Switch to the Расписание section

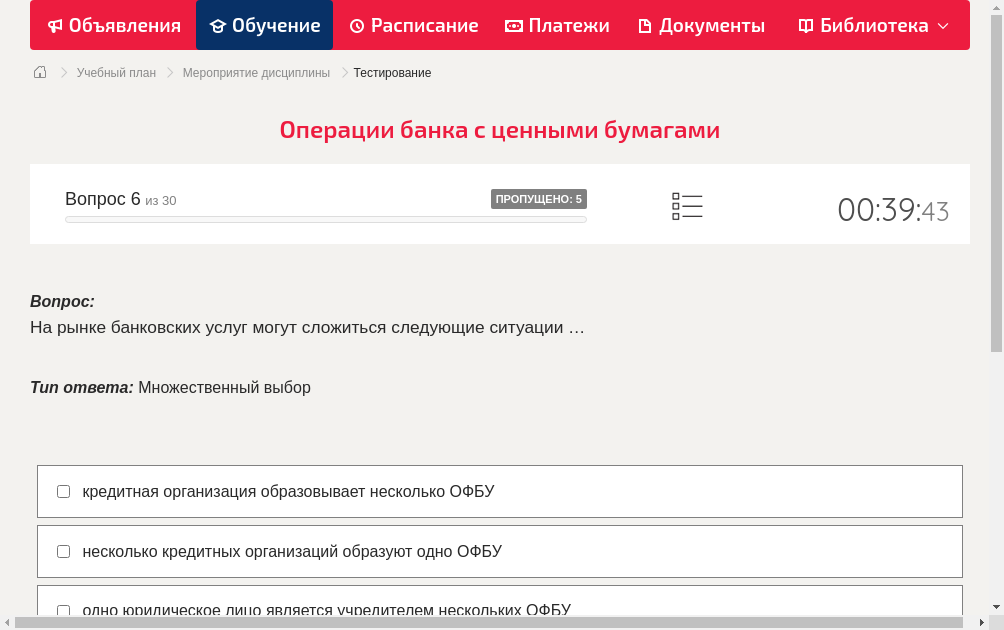[413, 25]
